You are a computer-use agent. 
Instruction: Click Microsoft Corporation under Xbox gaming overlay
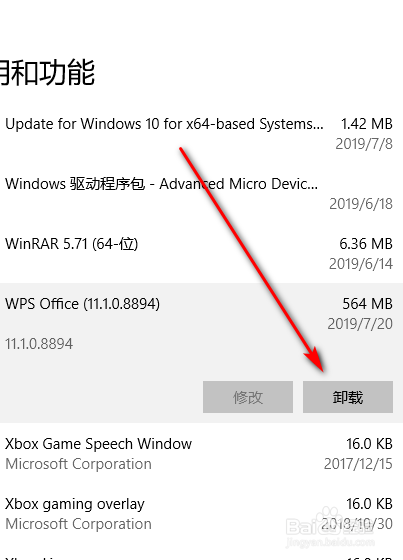(x=78, y=524)
